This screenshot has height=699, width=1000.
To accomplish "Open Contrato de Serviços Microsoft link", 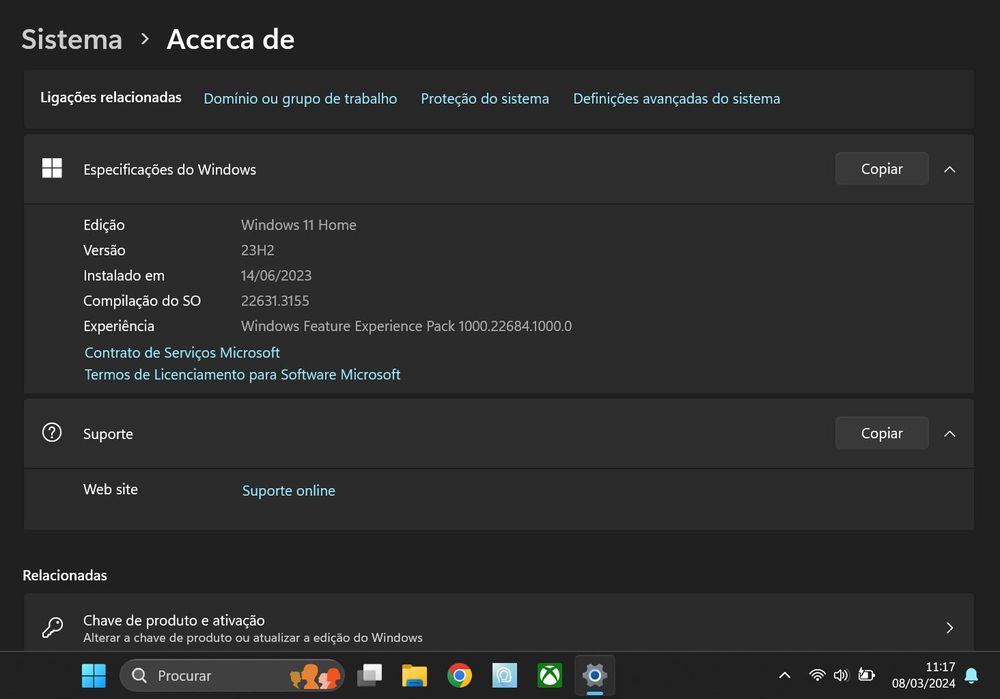I will pyautogui.click(x=182, y=353).
